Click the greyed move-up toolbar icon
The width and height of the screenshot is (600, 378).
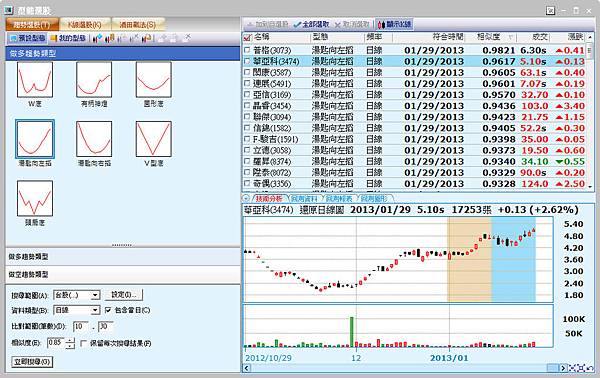click(x=163, y=38)
